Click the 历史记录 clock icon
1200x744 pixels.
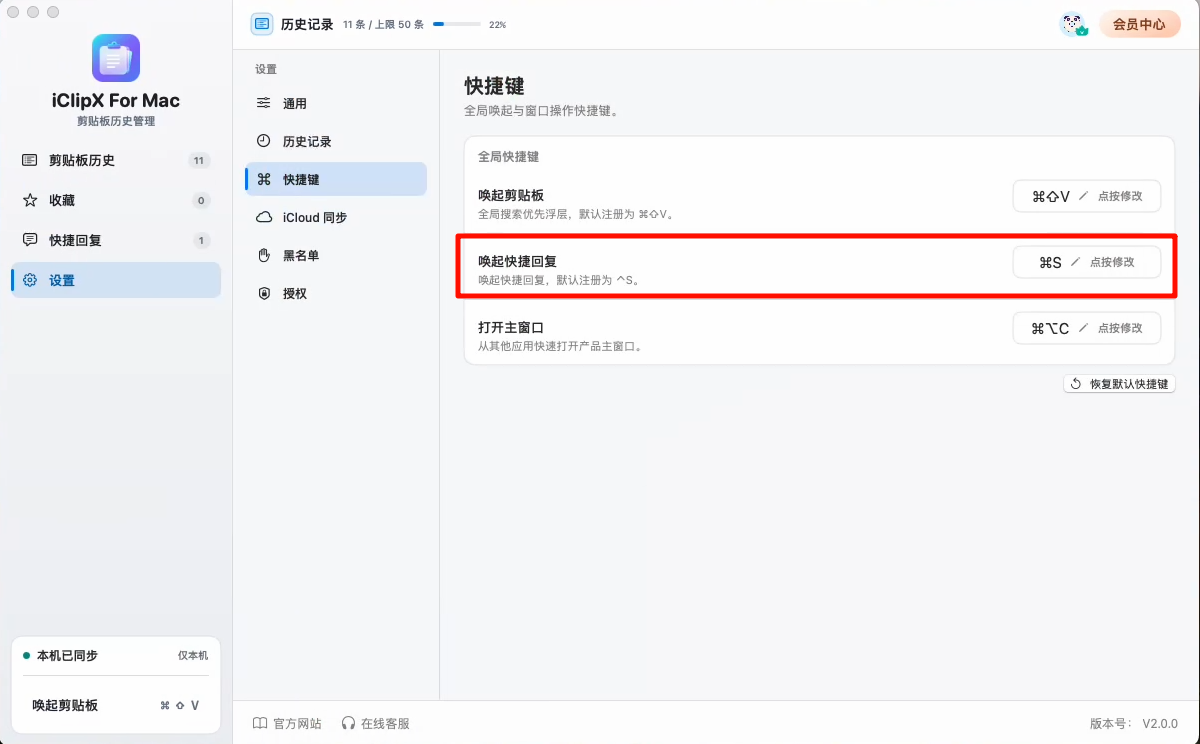264,141
